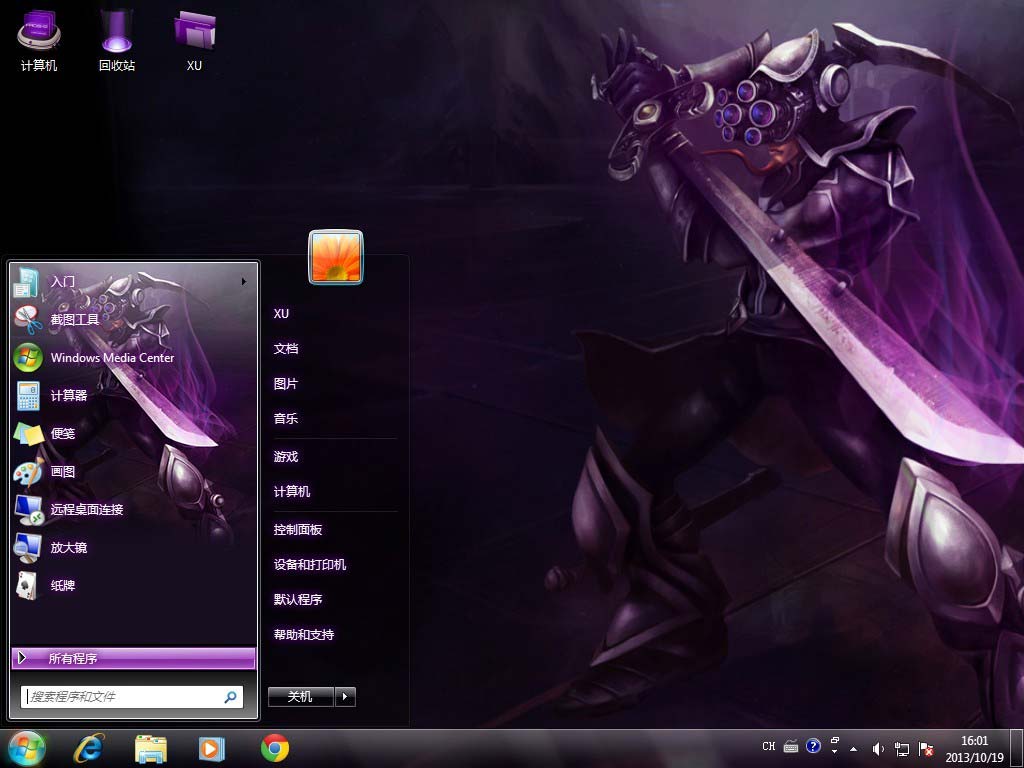Click the 搜索程序和文件 search box
The image size is (1024, 768).
(122, 696)
